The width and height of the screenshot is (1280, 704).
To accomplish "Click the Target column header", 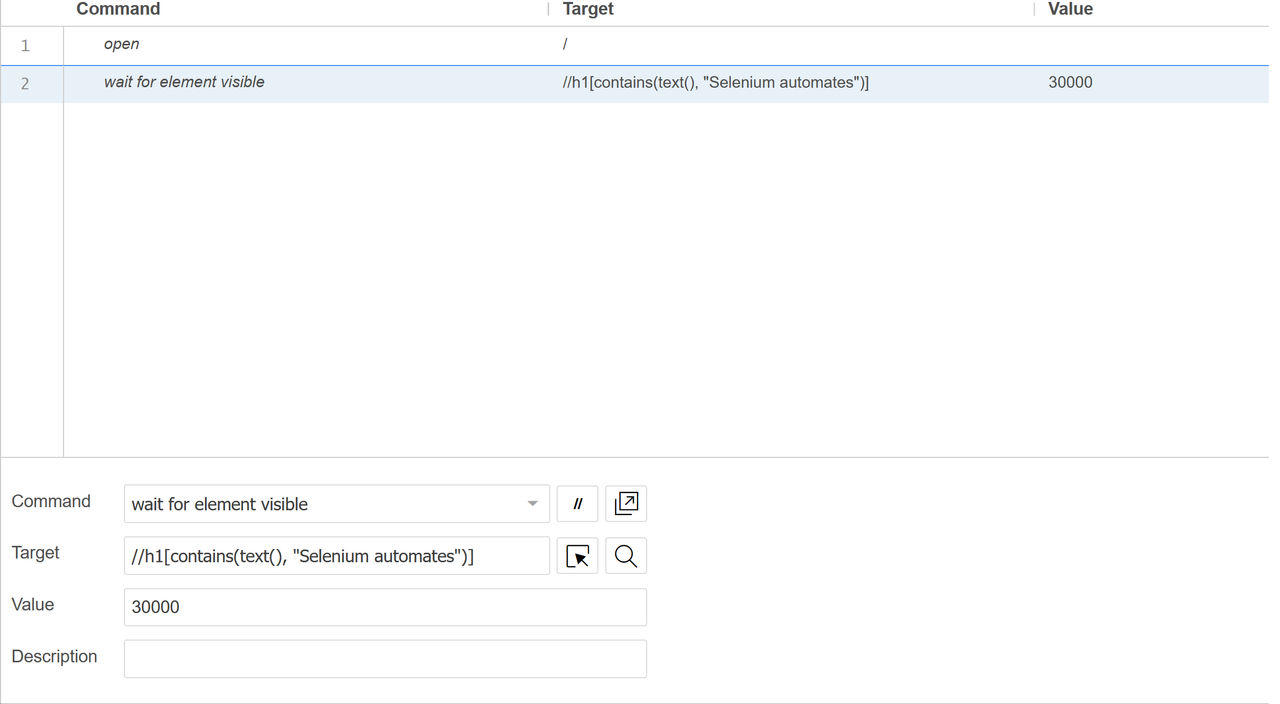I will click(x=588, y=9).
